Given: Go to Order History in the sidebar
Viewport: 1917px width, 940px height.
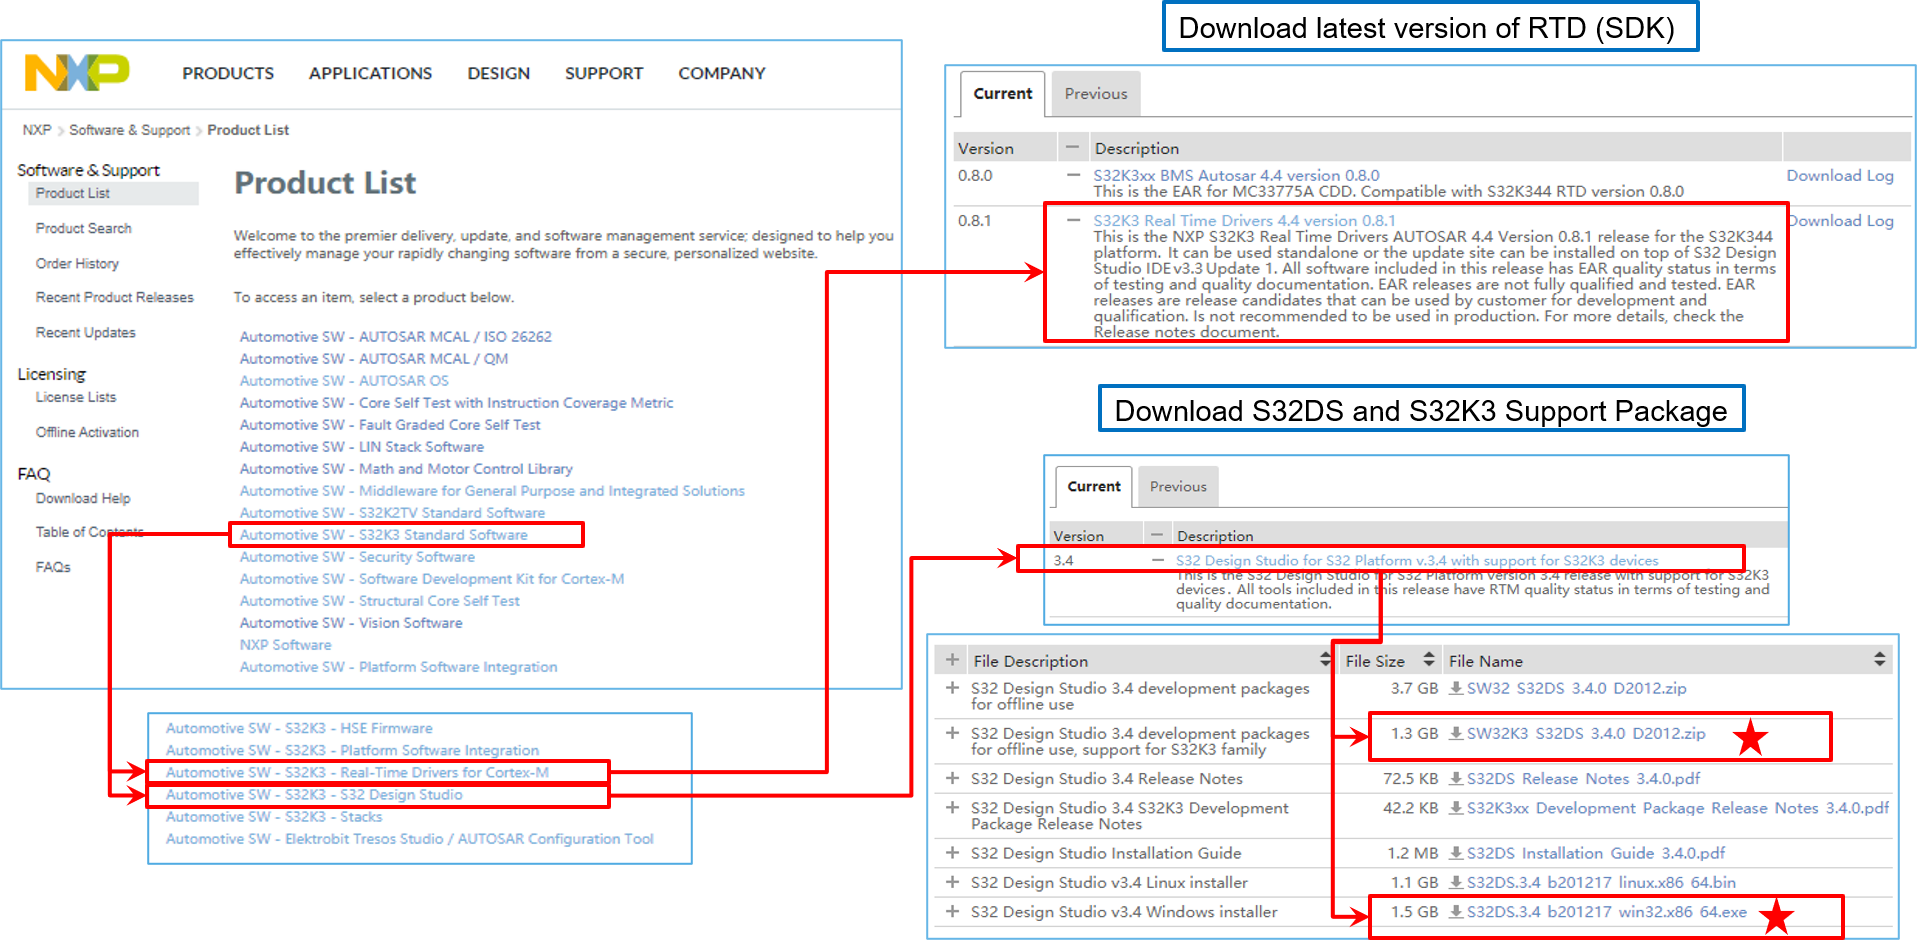Looking at the screenshot, I should coord(77,264).
